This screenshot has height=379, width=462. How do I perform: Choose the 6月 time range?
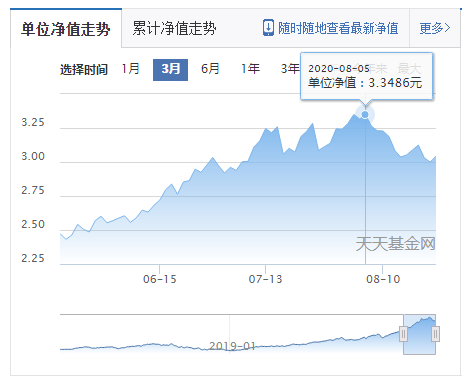point(210,69)
